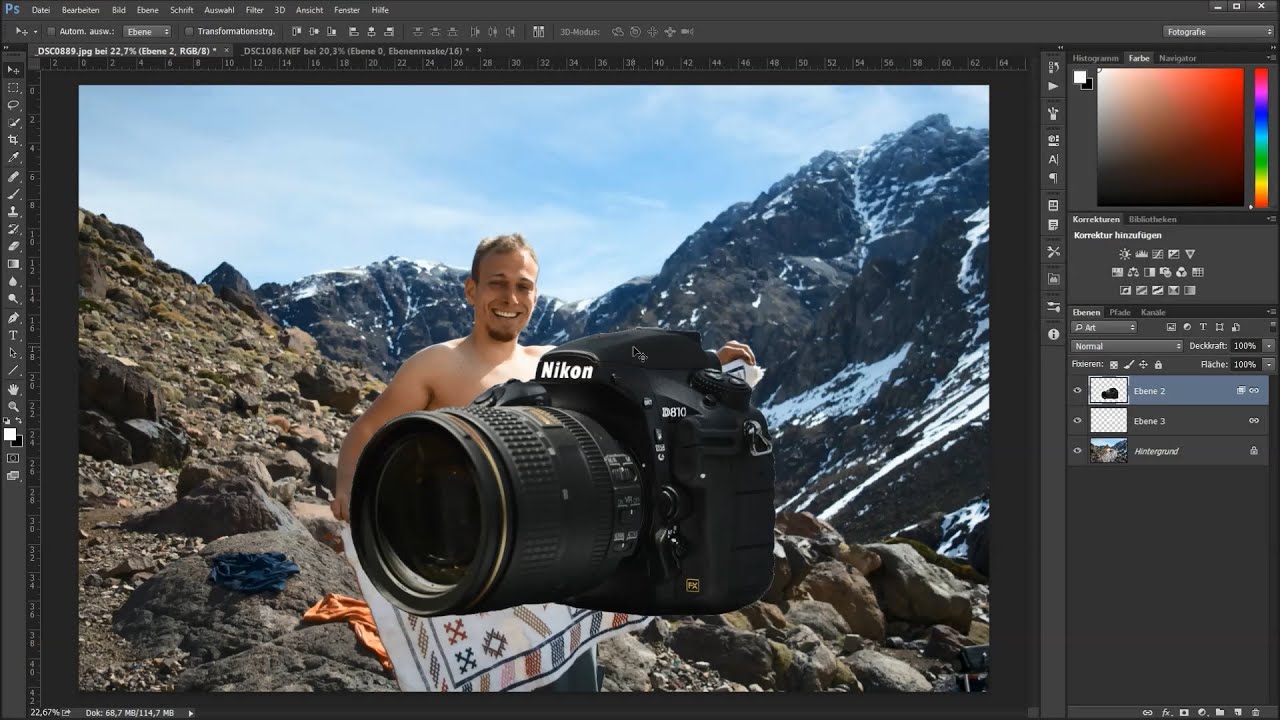The height and width of the screenshot is (720, 1280).
Task: Switch to the Kanäle tab
Action: pos(1153,312)
